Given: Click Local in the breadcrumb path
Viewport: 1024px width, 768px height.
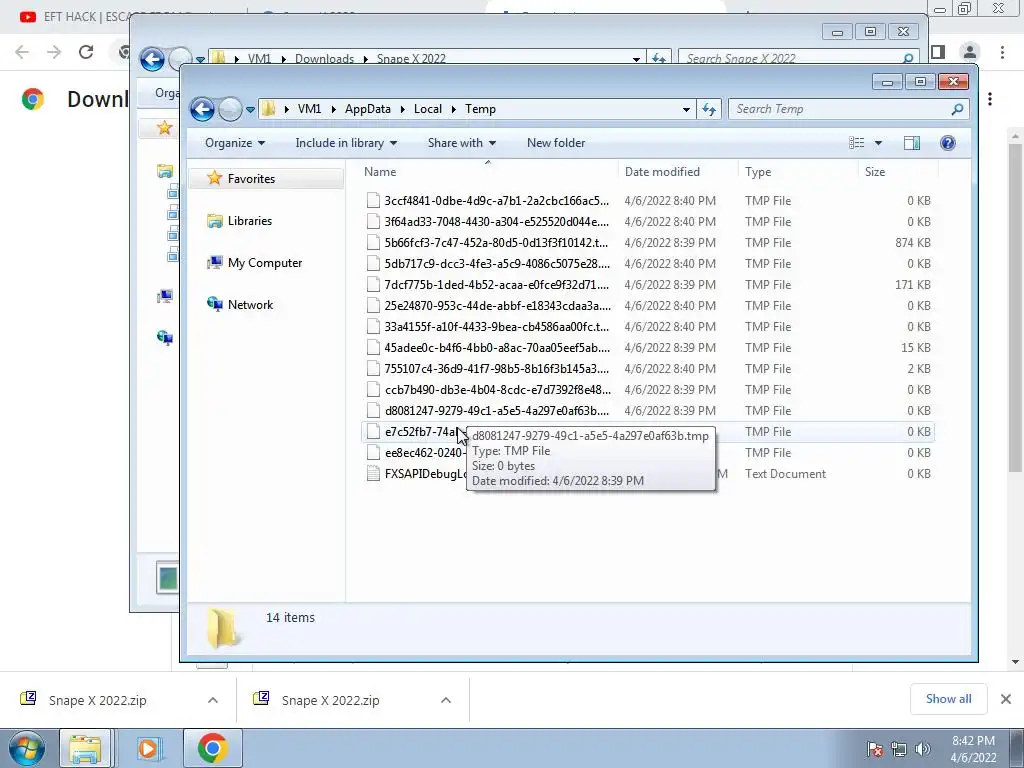Looking at the screenshot, I should click(x=428, y=109).
